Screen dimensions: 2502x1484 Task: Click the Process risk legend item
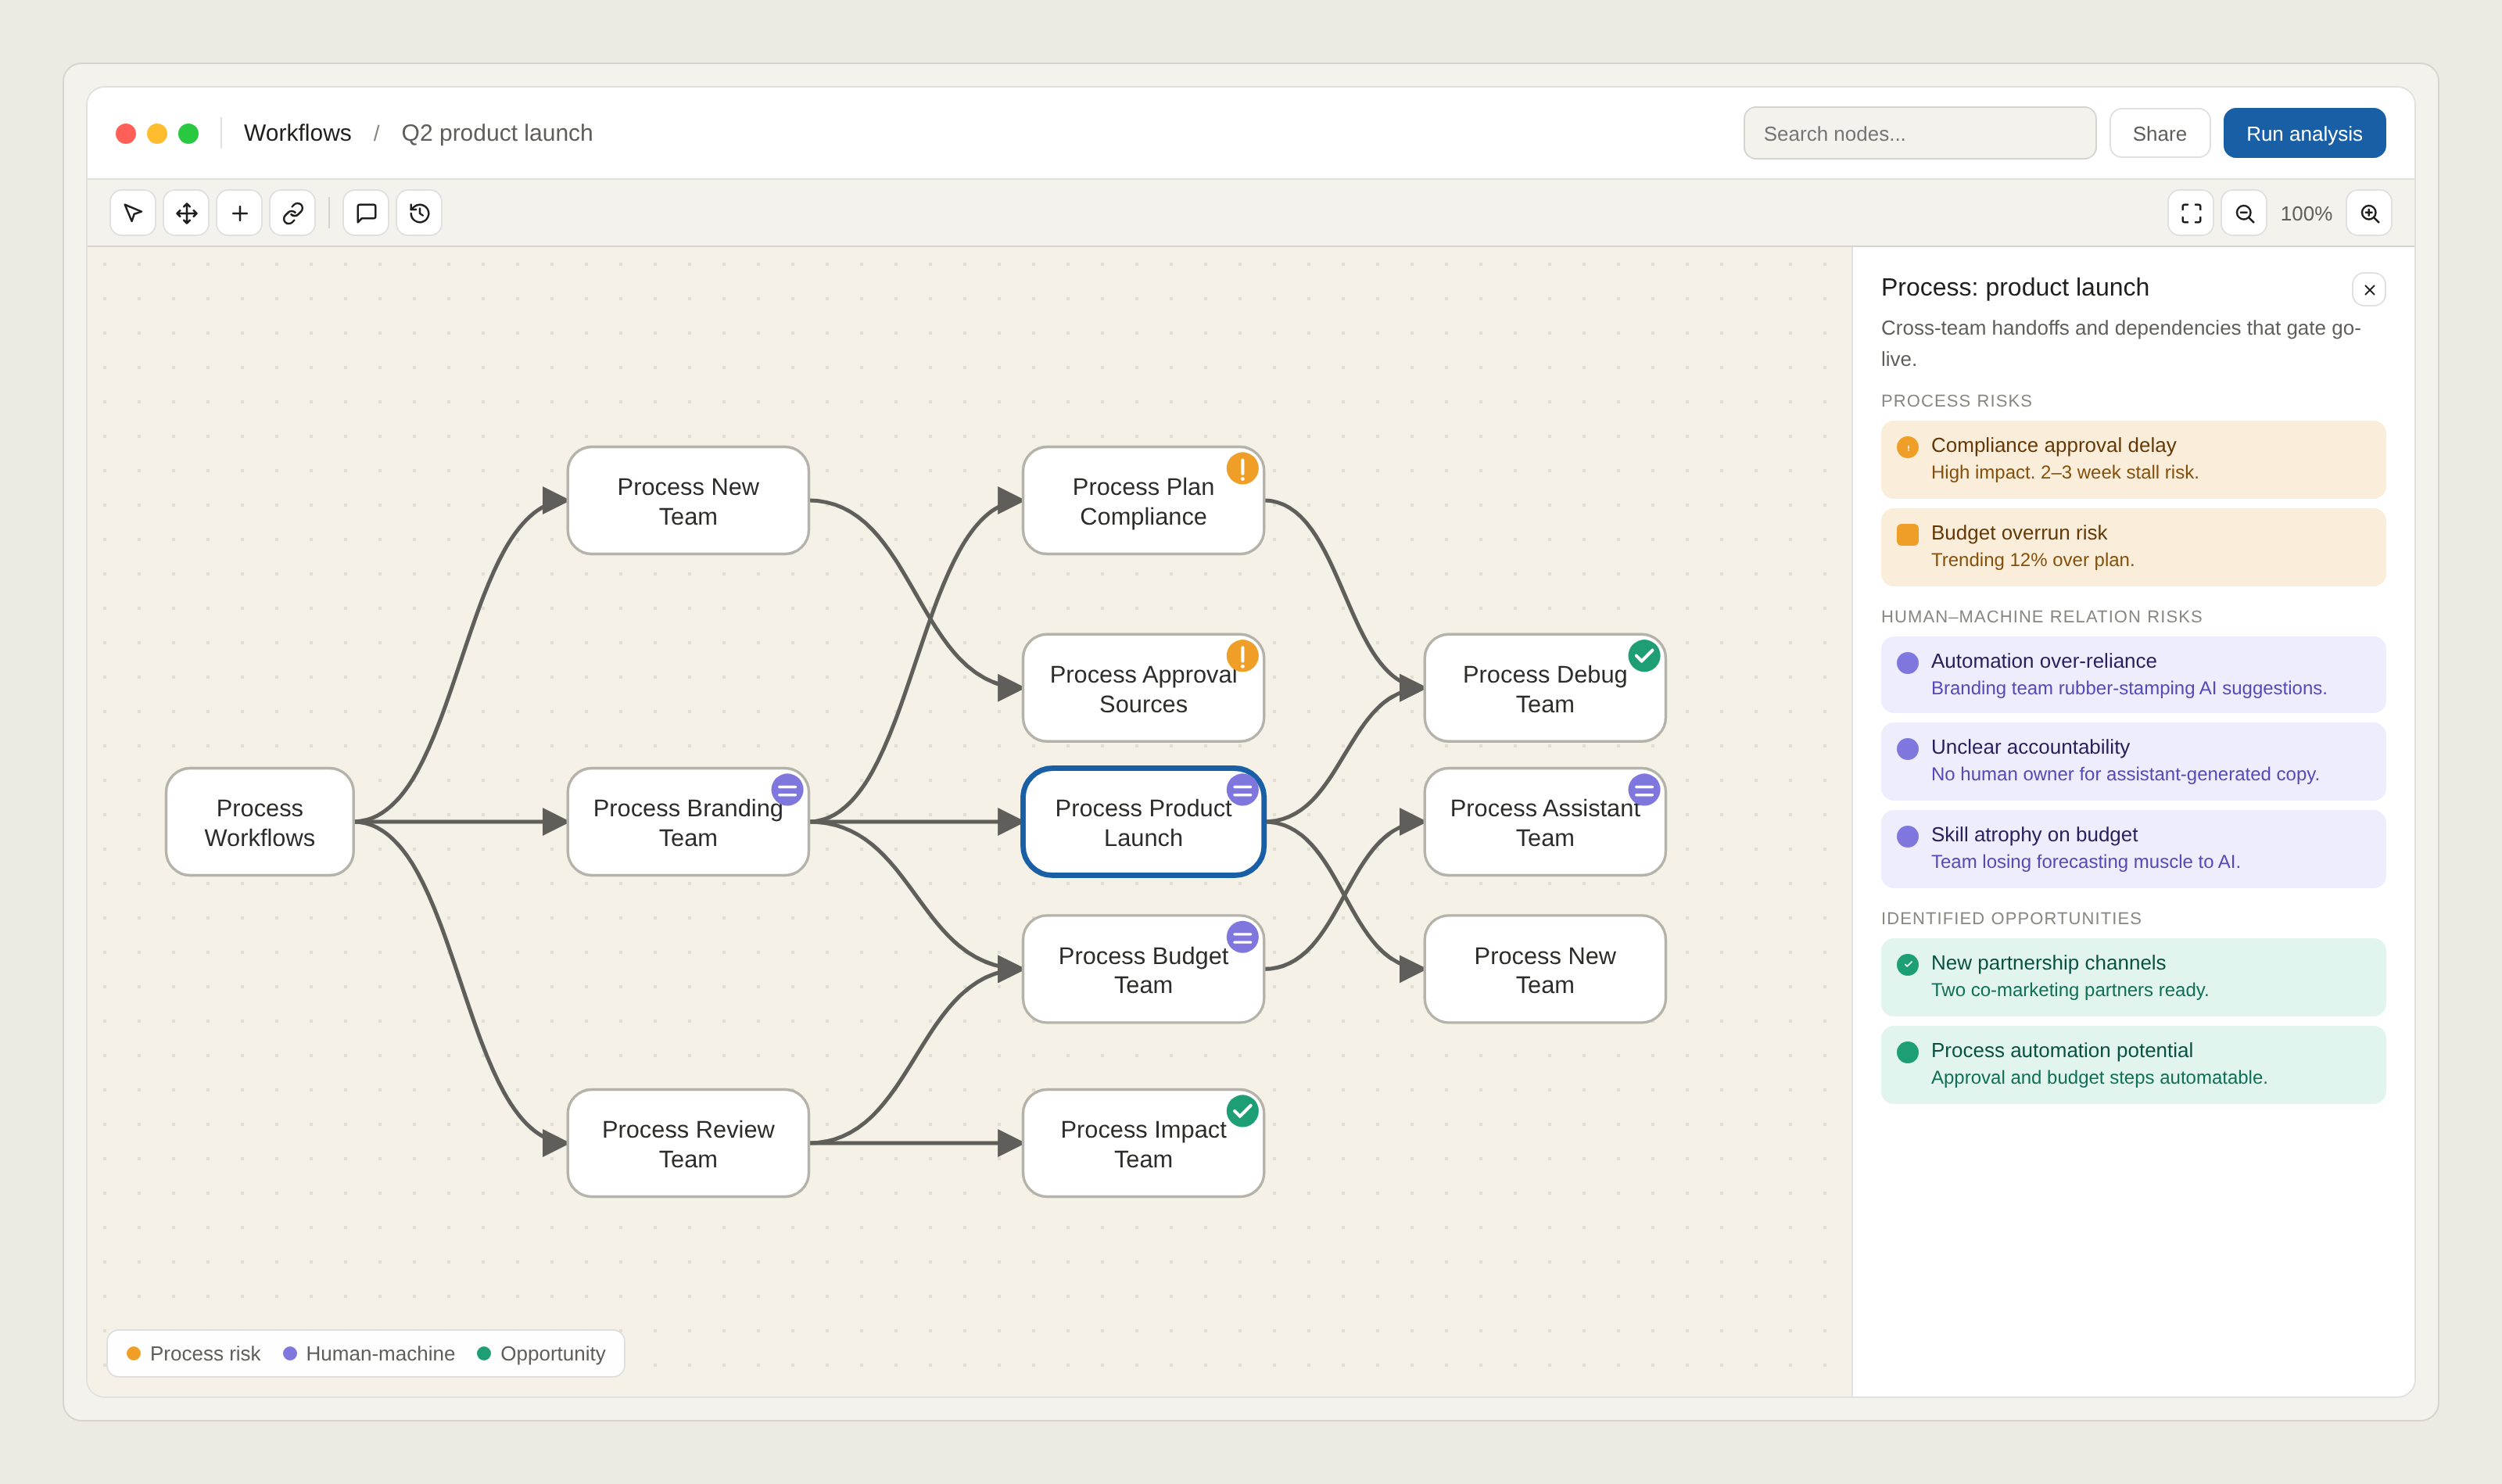coord(193,1354)
